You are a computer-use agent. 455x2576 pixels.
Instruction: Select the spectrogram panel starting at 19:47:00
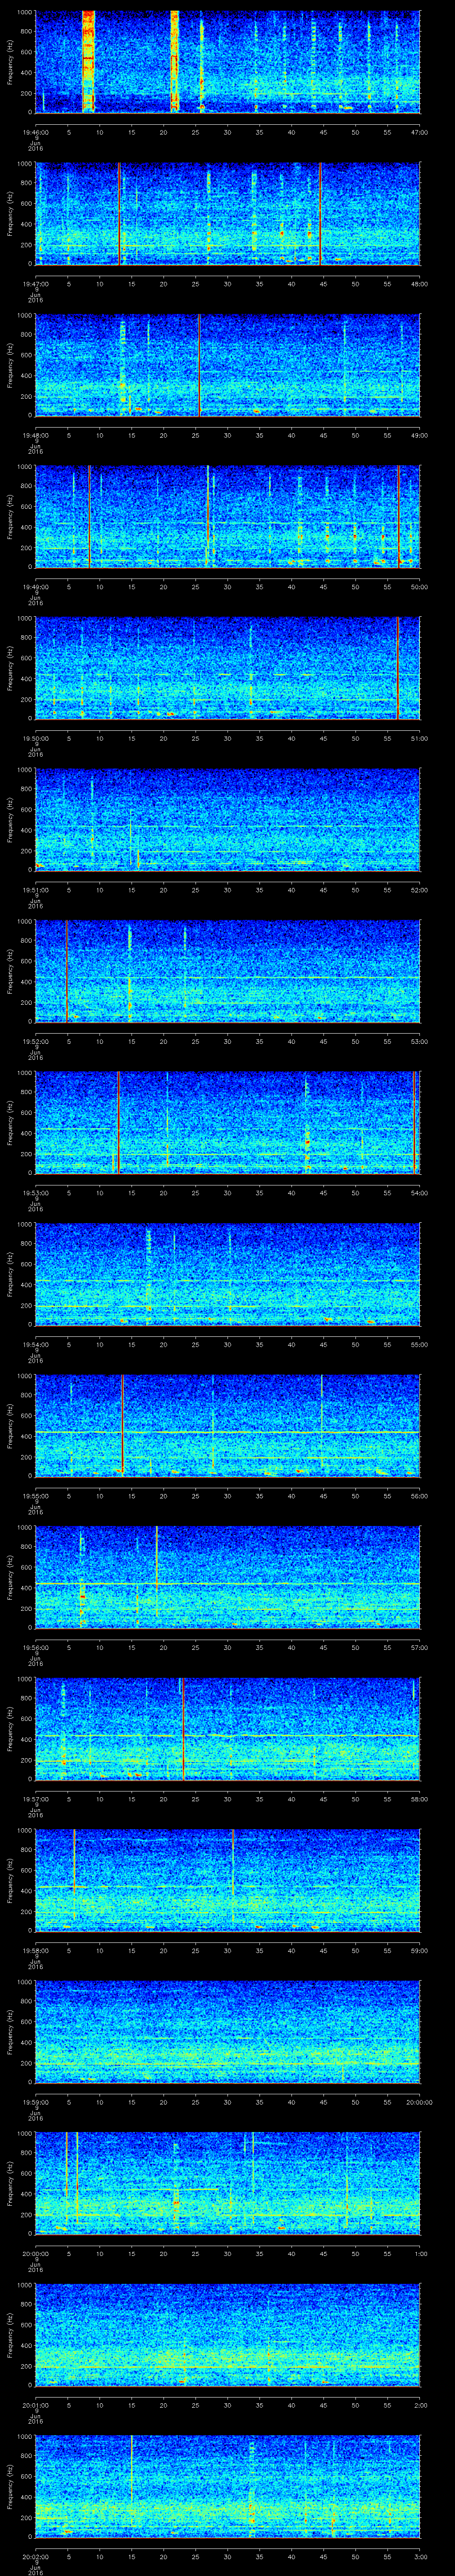click(228, 213)
